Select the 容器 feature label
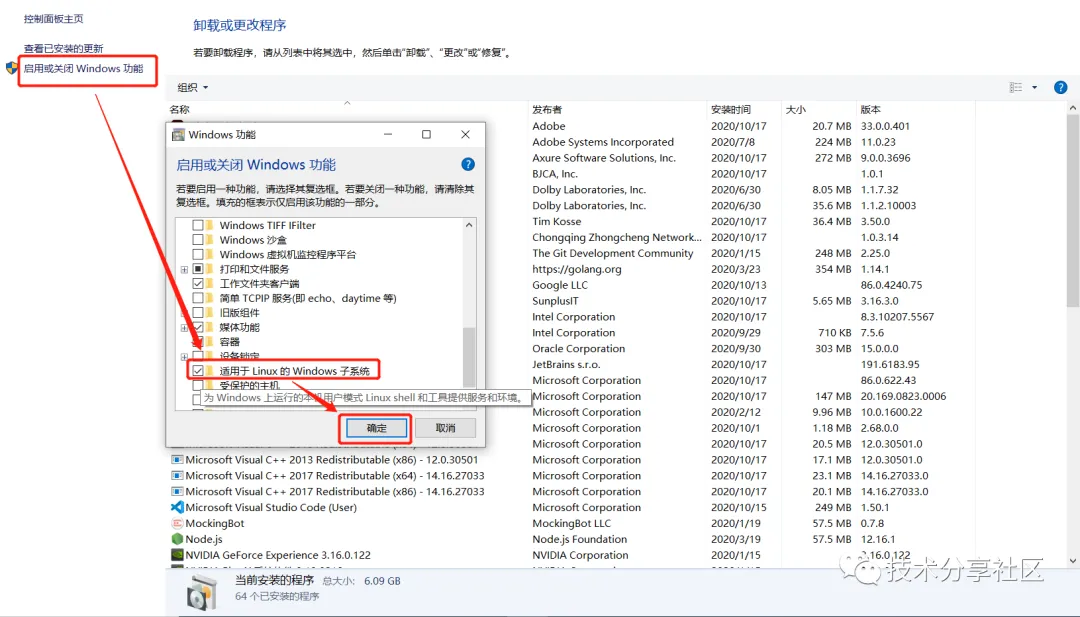This screenshot has width=1080, height=617. (229, 342)
